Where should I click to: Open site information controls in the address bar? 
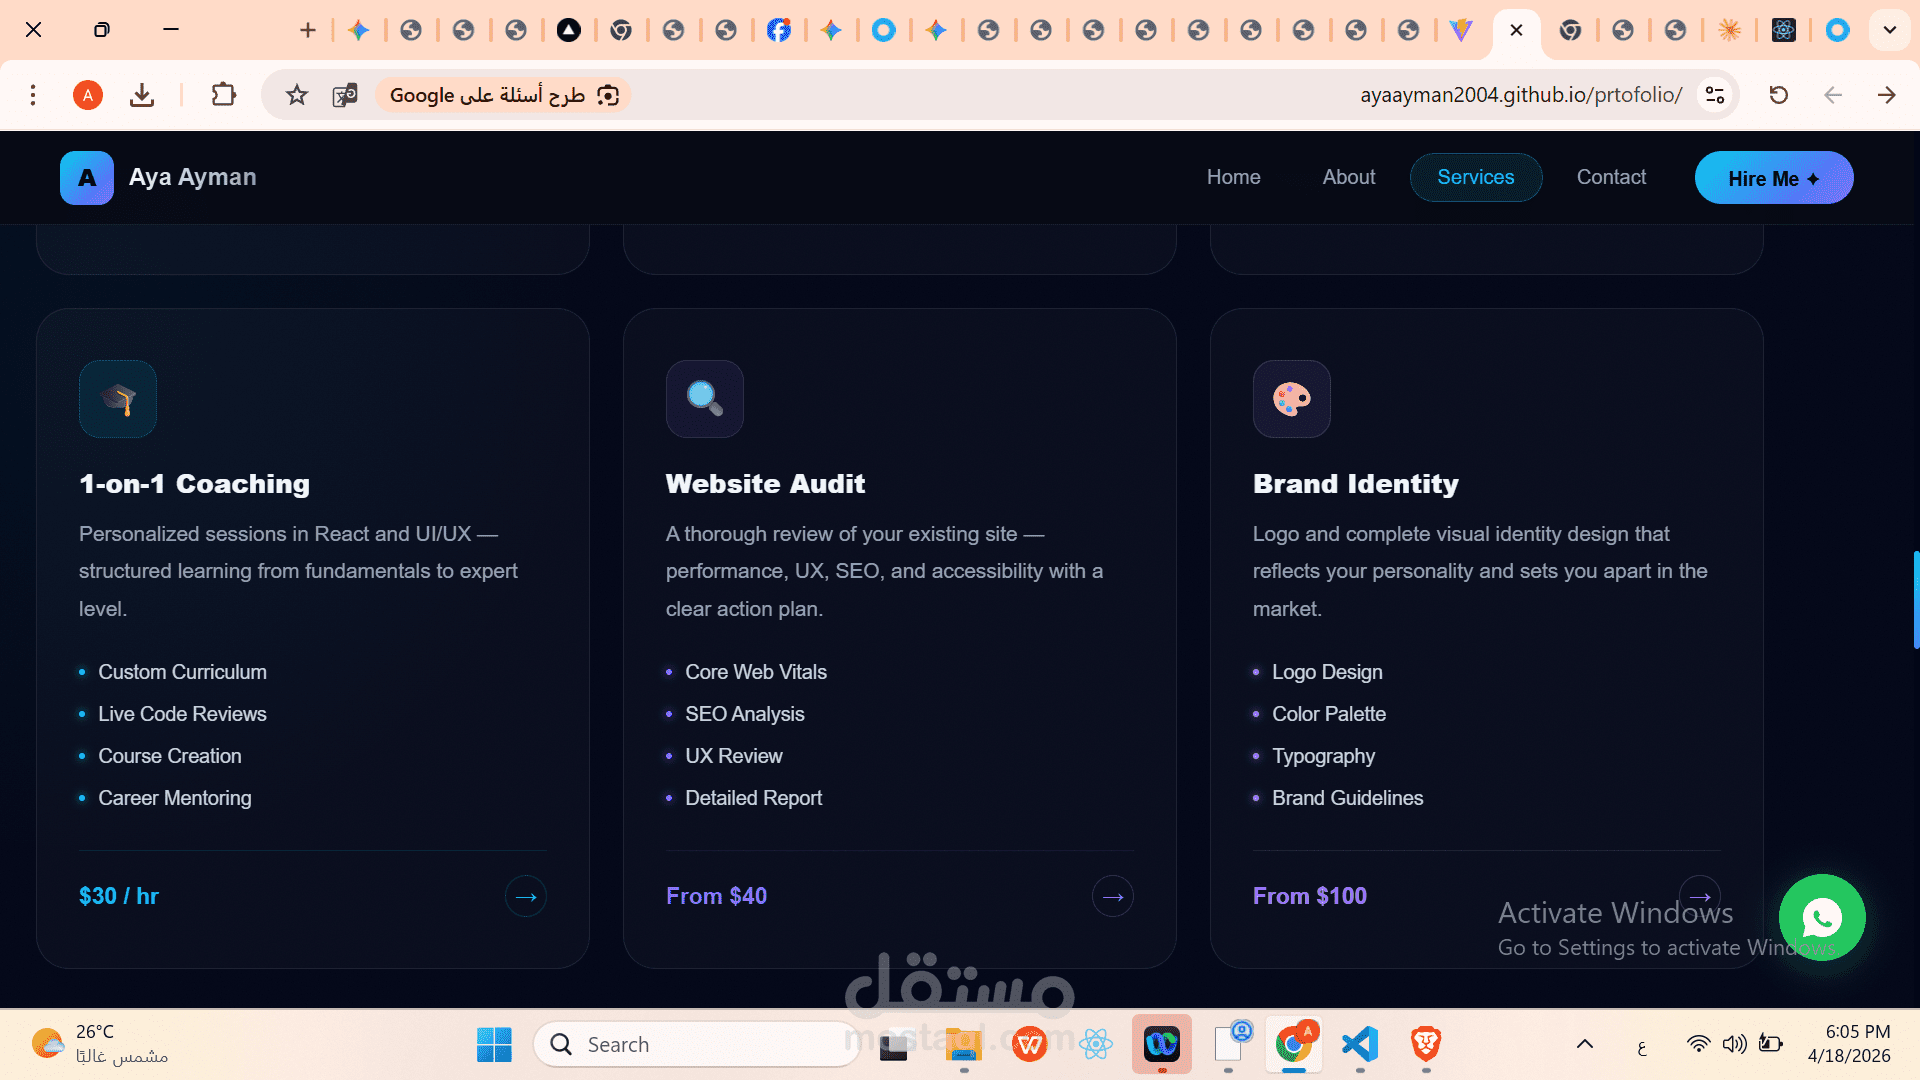(1715, 95)
